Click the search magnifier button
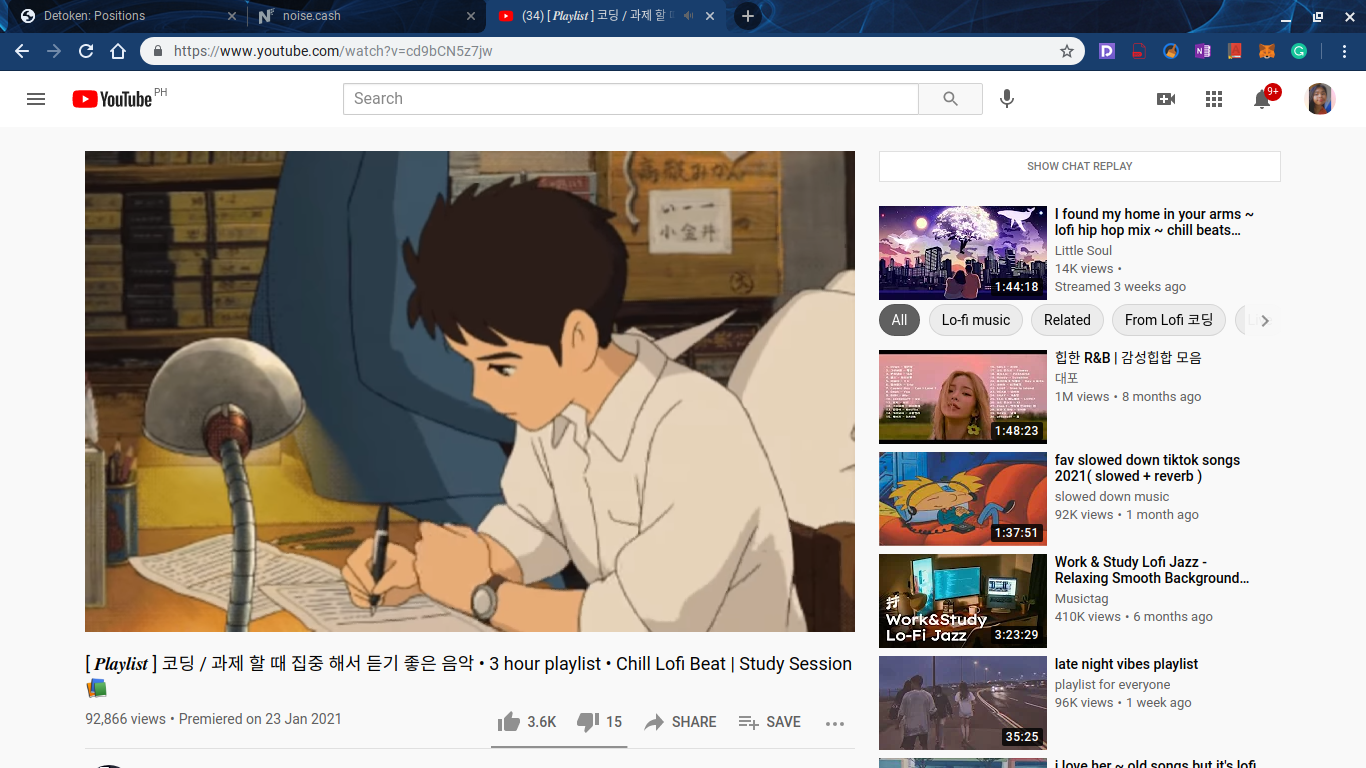This screenshot has width=1366, height=768. click(x=950, y=99)
